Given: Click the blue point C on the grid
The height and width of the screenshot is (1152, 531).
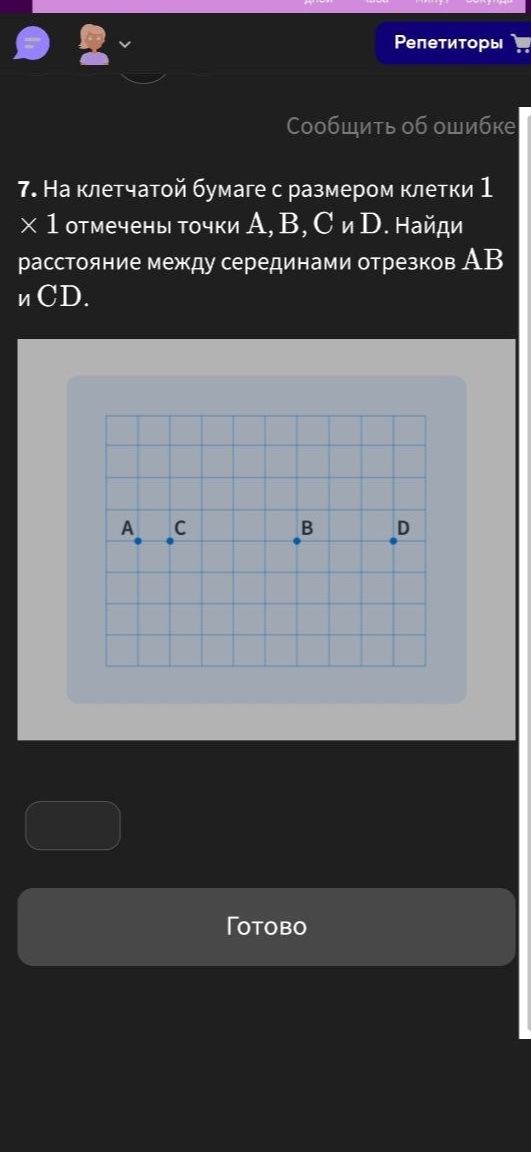Looking at the screenshot, I should 170,541.
